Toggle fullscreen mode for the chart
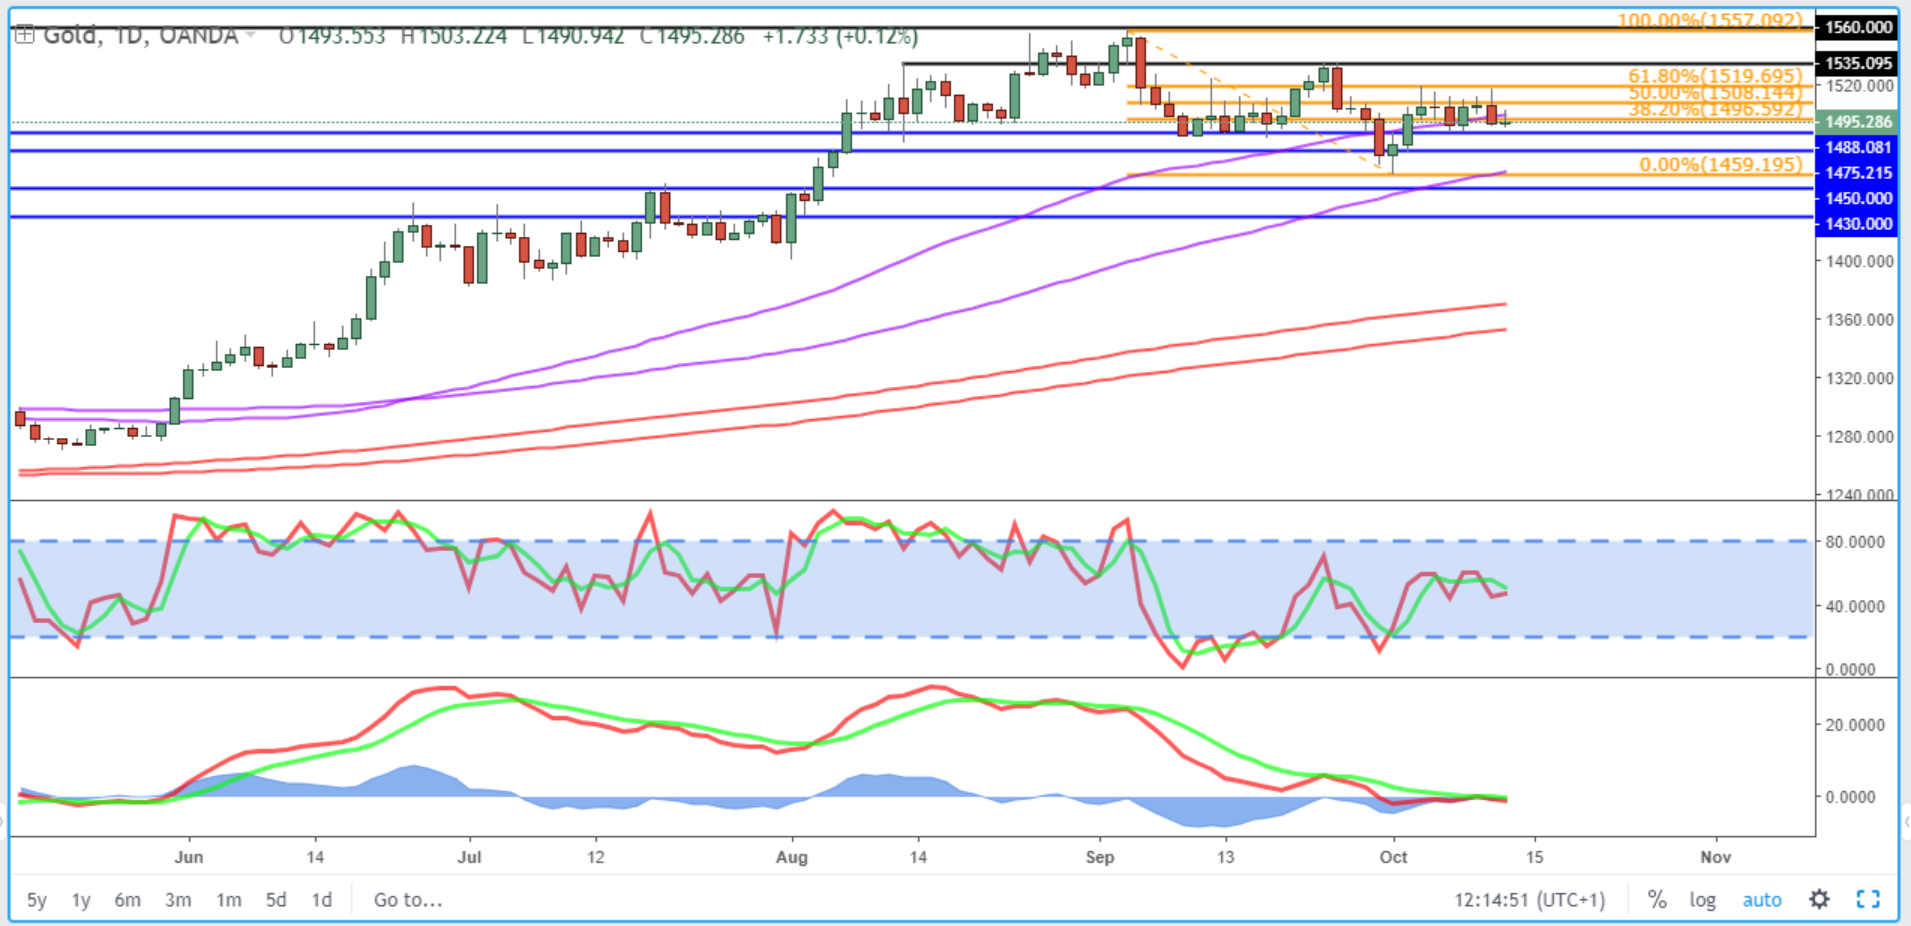Image resolution: width=1911 pixels, height=926 pixels. coord(1868,899)
